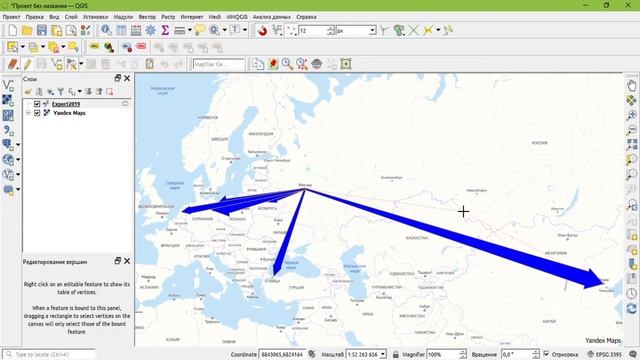Click the purple Sigma statistics icon
This screenshot has height=360, width=640.
coord(165,31)
